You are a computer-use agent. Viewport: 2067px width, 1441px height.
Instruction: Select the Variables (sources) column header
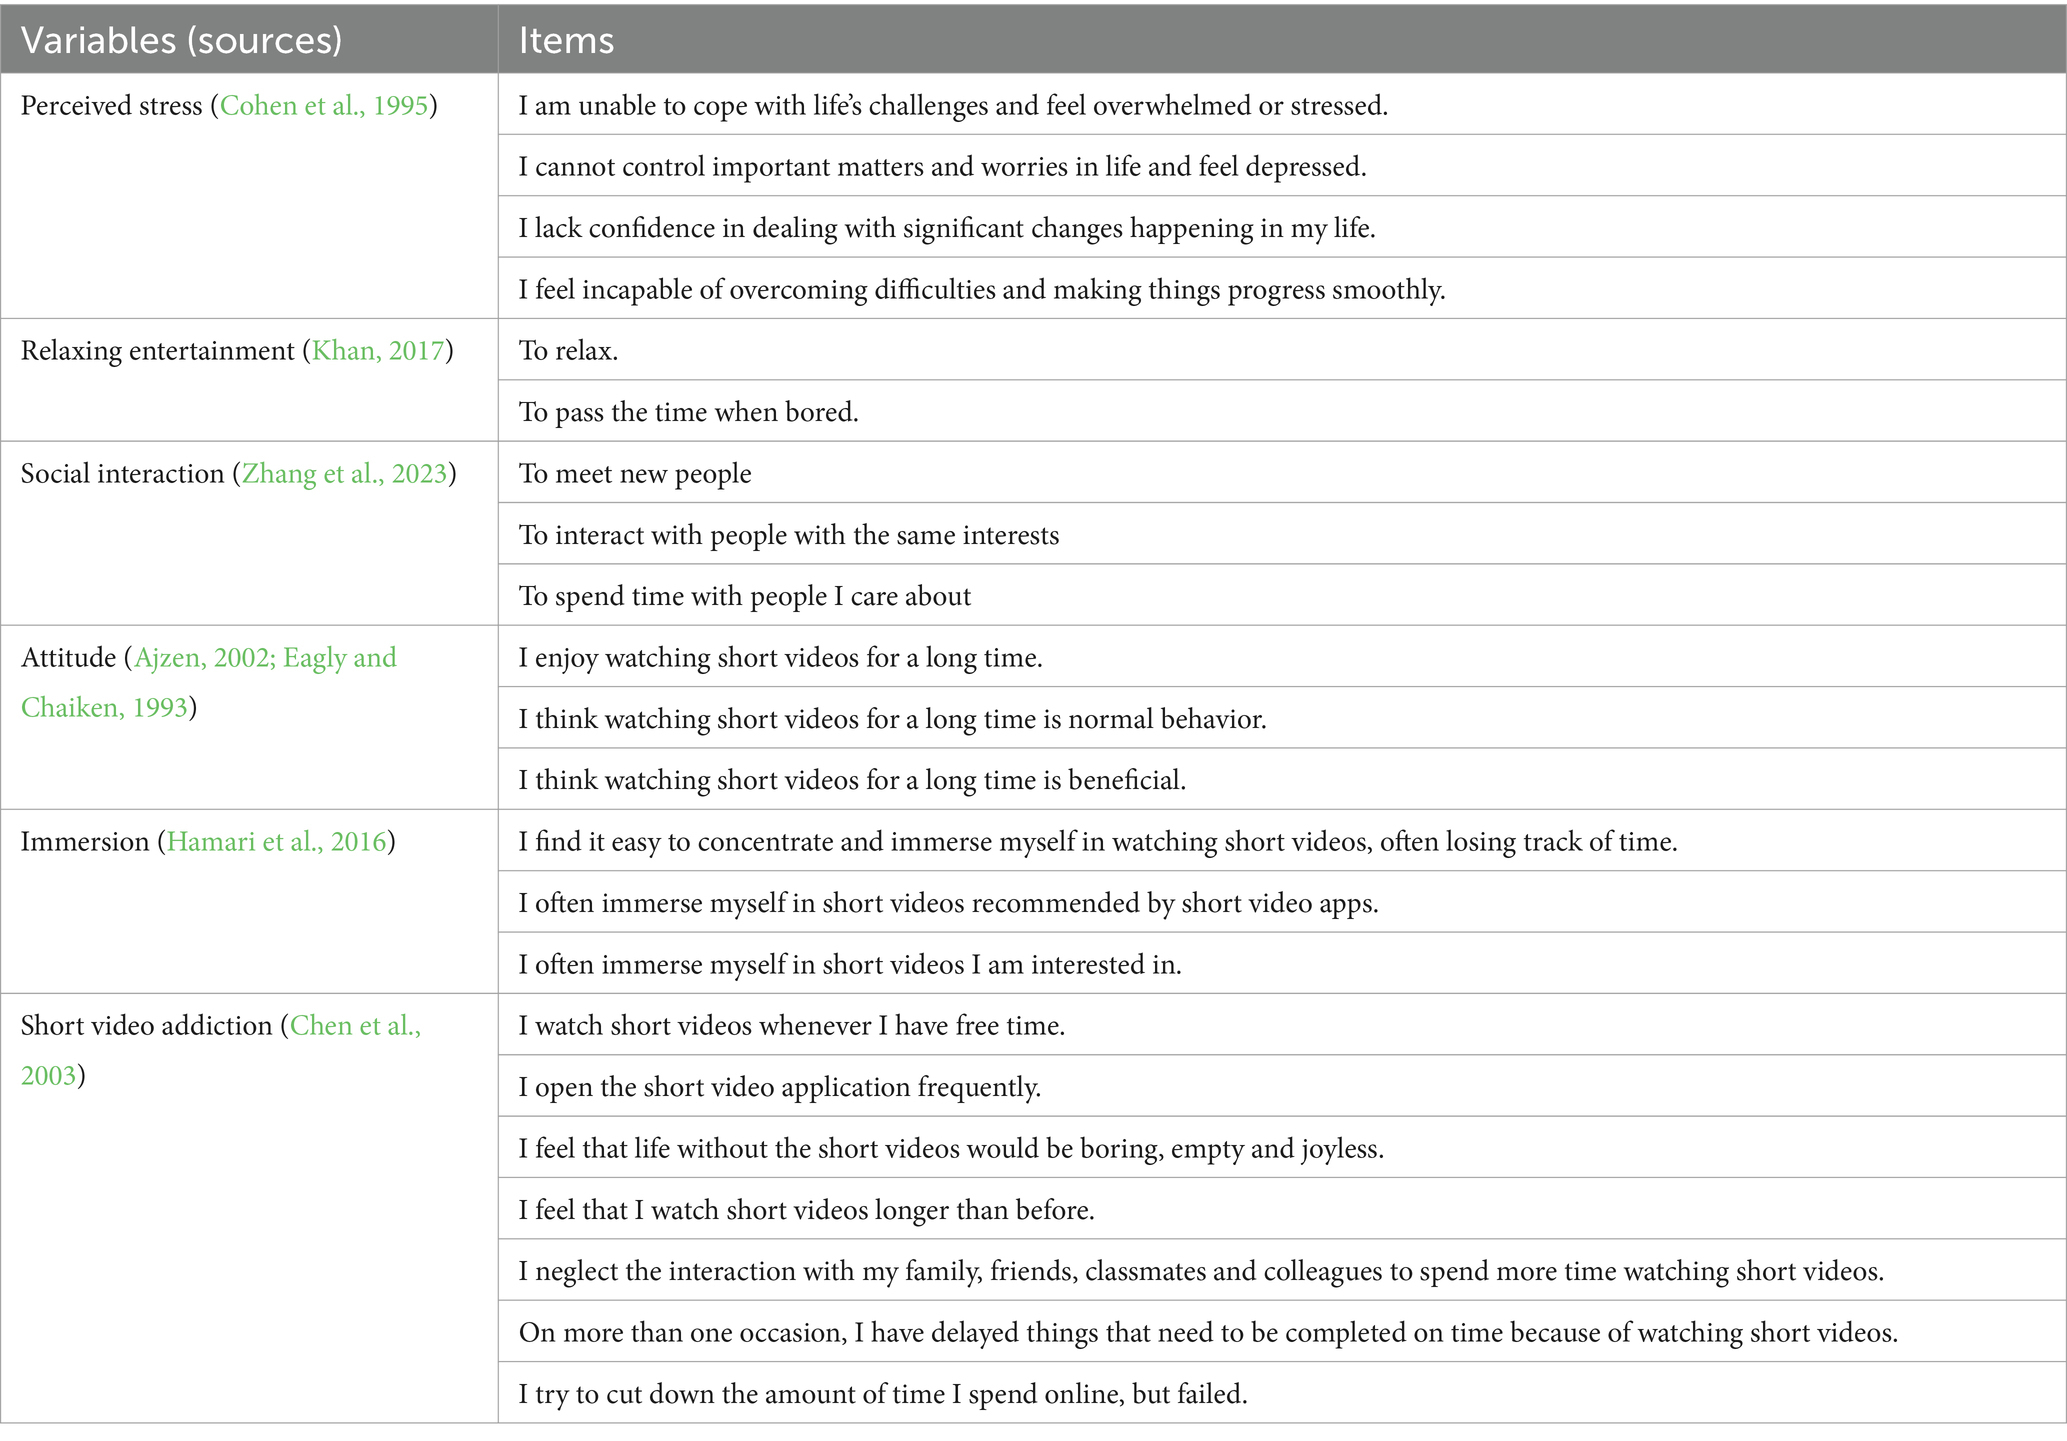coord(249,39)
